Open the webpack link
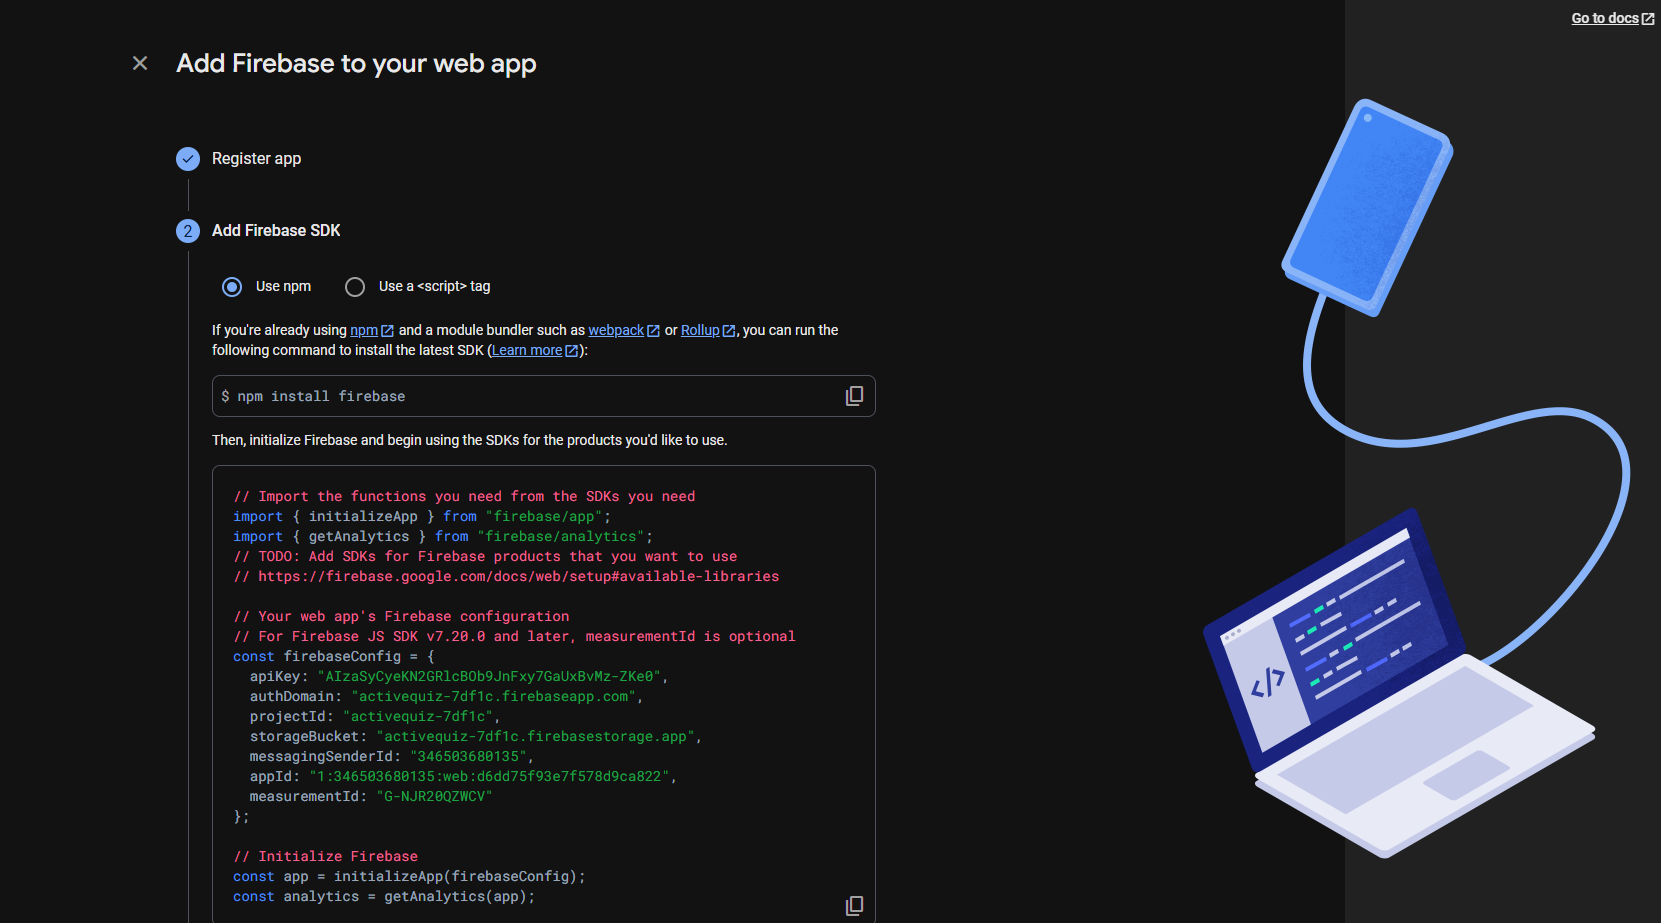The width and height of the screenshot is (1661, 923). 616,330
